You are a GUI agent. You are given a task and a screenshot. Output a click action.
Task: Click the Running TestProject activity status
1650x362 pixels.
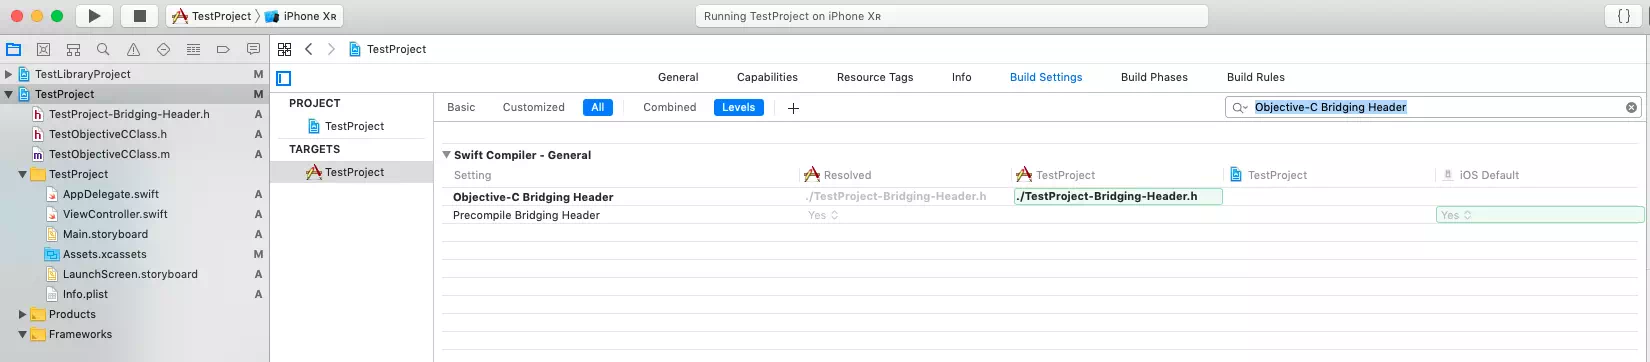pyautogui.click(x=952, y=16)
